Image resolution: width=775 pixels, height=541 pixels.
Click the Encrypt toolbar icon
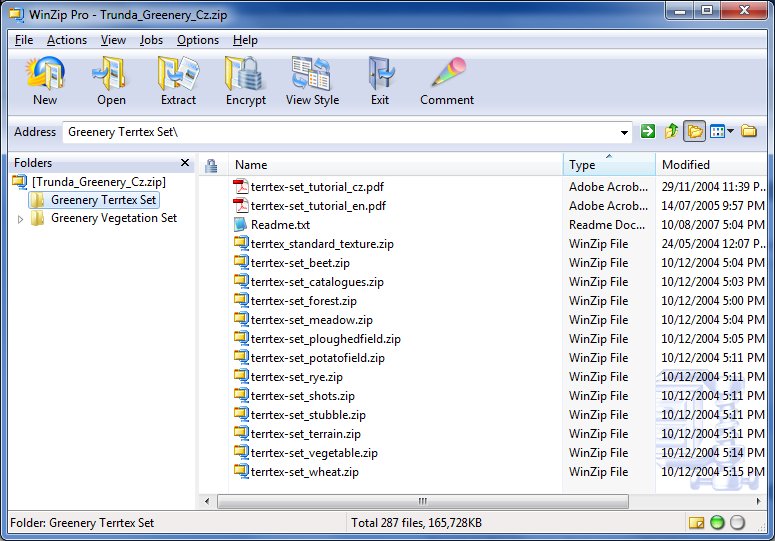pyautogui.click(x=246, y=74)
